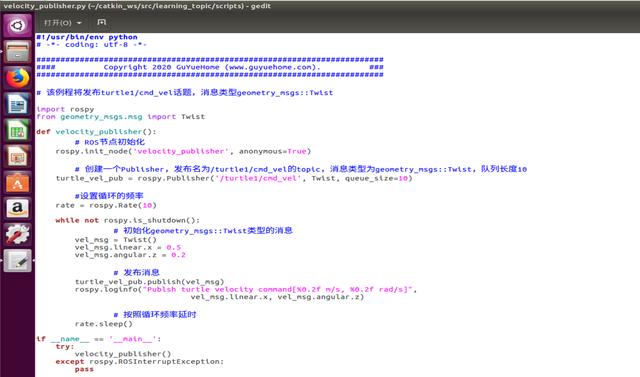Screen dimensions: 640x377
Task: Open the Amazon launcher icon
Action: 17,208
